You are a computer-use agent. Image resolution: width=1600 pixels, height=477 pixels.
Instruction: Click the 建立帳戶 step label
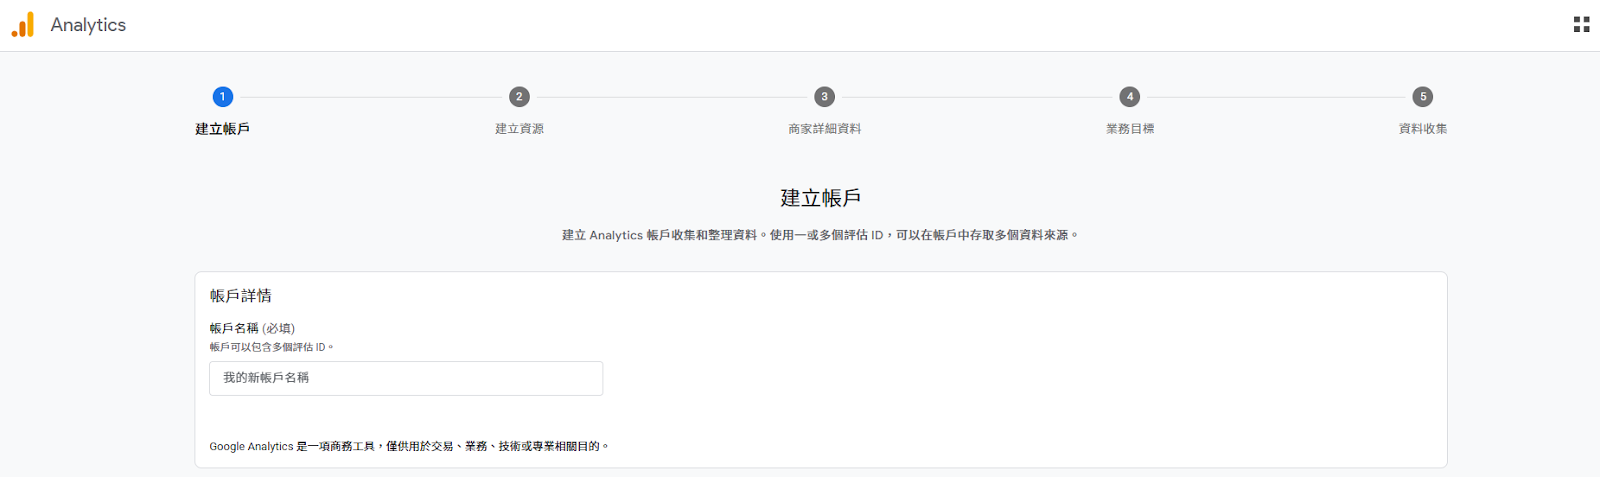[x=222, y=129]
